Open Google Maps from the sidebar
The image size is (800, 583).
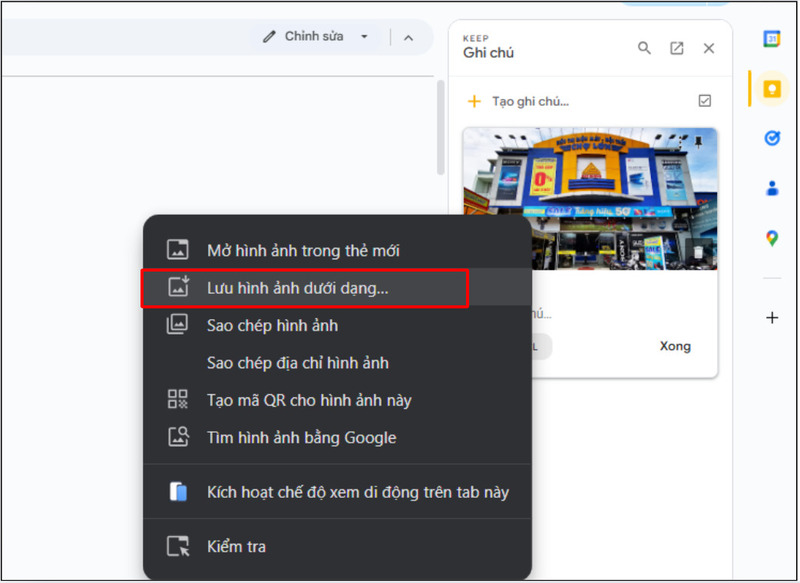point(771,238)
